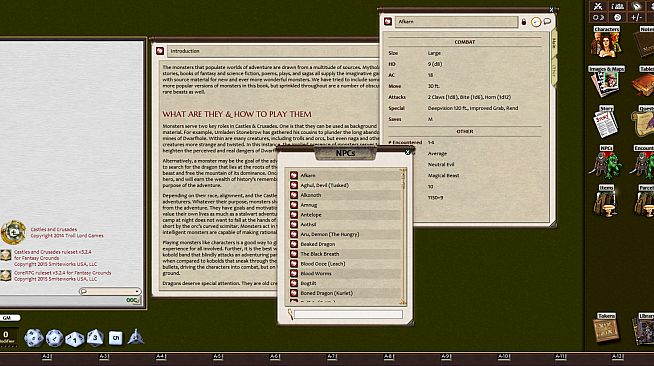Screen dimensions: 654x366
Task: Click the Attacks value on Afkarn sheet
Action: (x=469, y=97)
